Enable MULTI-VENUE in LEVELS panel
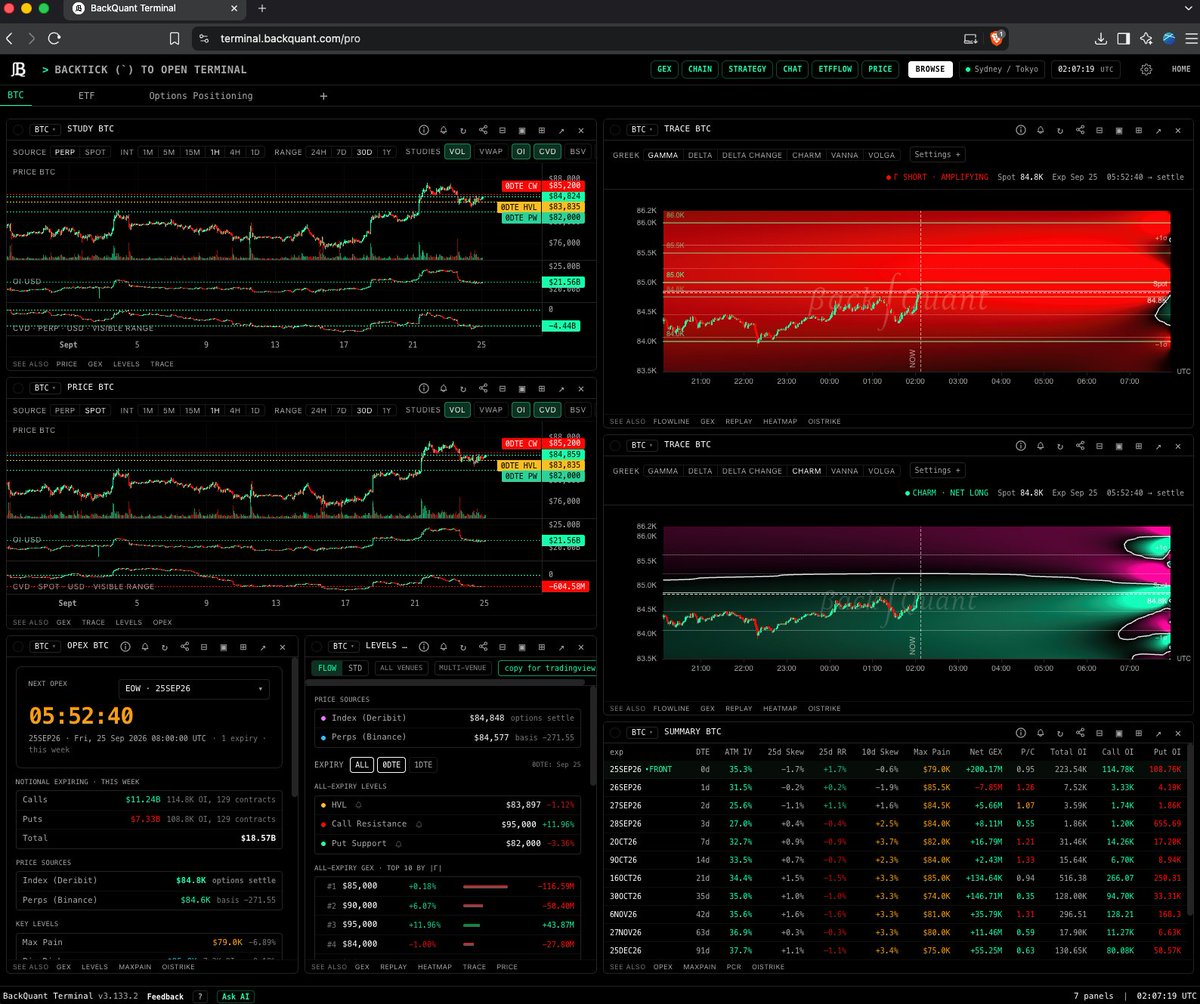This screenshot has width=1200, height=1004. [463, 667]
